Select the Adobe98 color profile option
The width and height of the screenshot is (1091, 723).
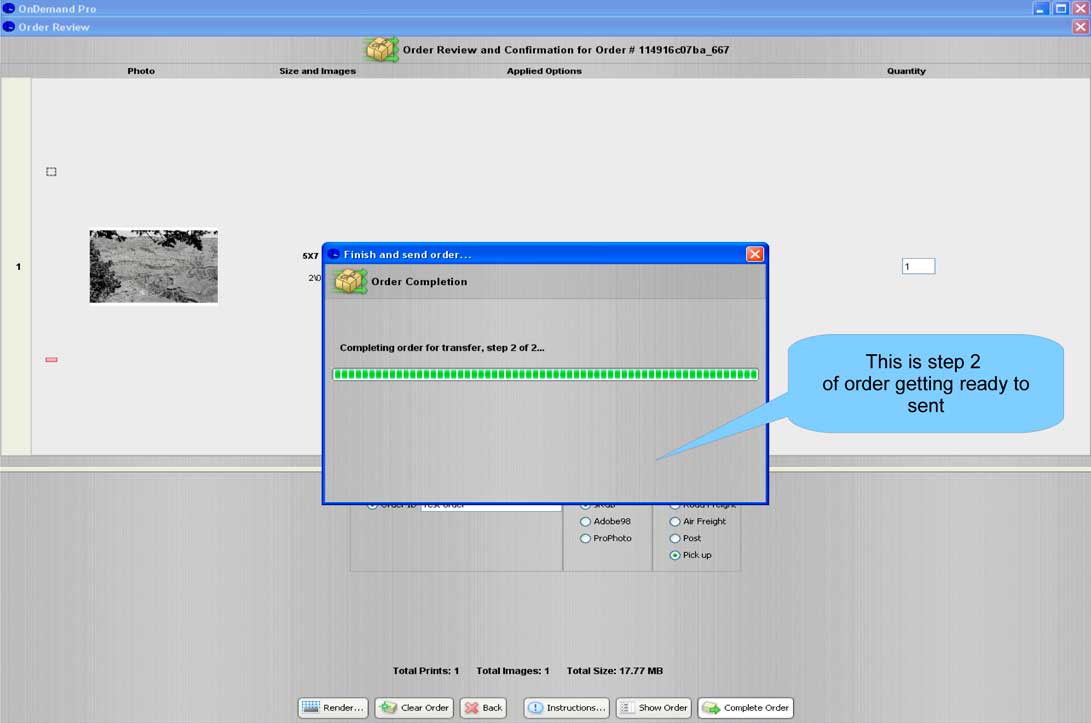586,521
